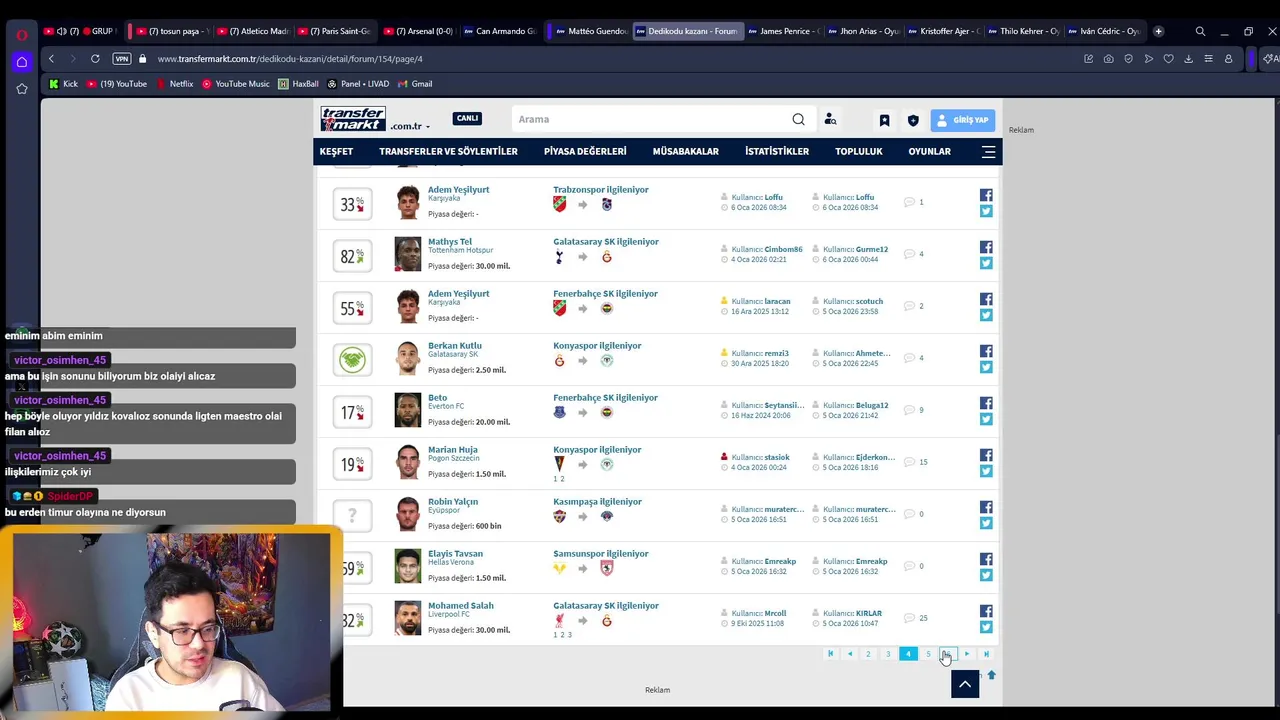This screenshot has width=1280, height=720.
Task: Open the HaxBall bookmark
Action: pos(298,84)
